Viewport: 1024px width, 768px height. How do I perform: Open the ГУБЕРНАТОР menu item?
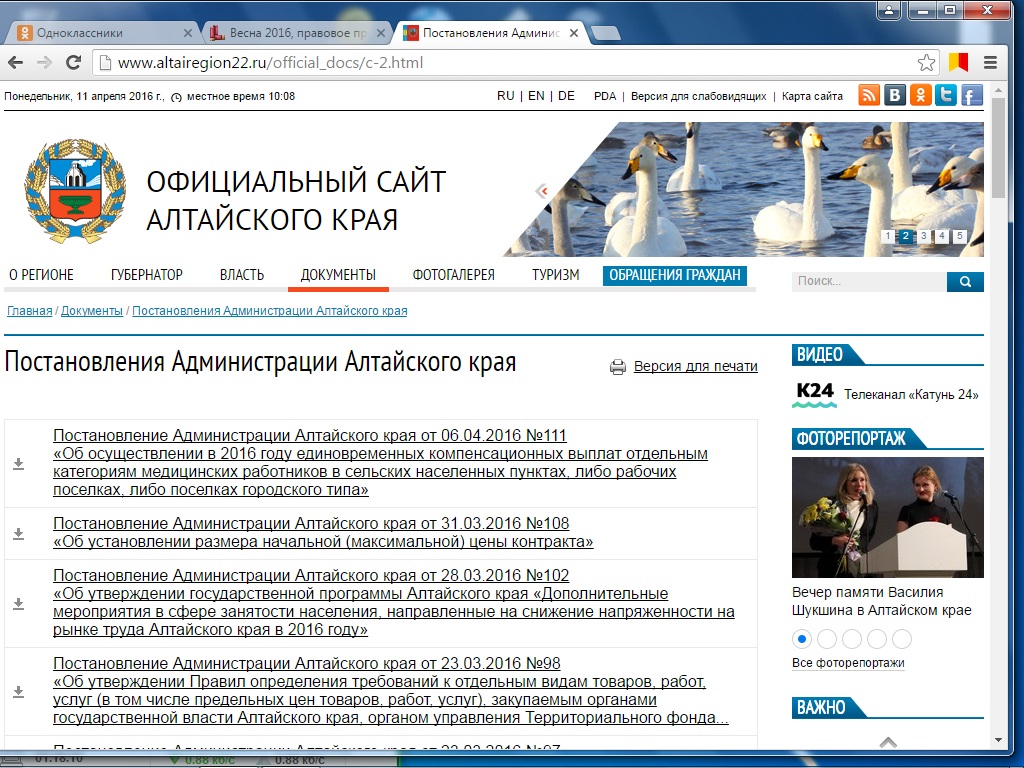147,275
